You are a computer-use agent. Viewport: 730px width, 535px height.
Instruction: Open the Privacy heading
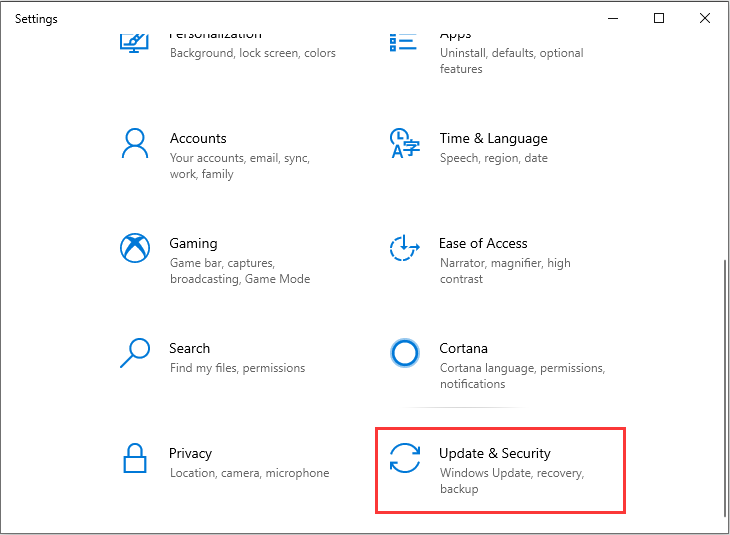point(190,454)
